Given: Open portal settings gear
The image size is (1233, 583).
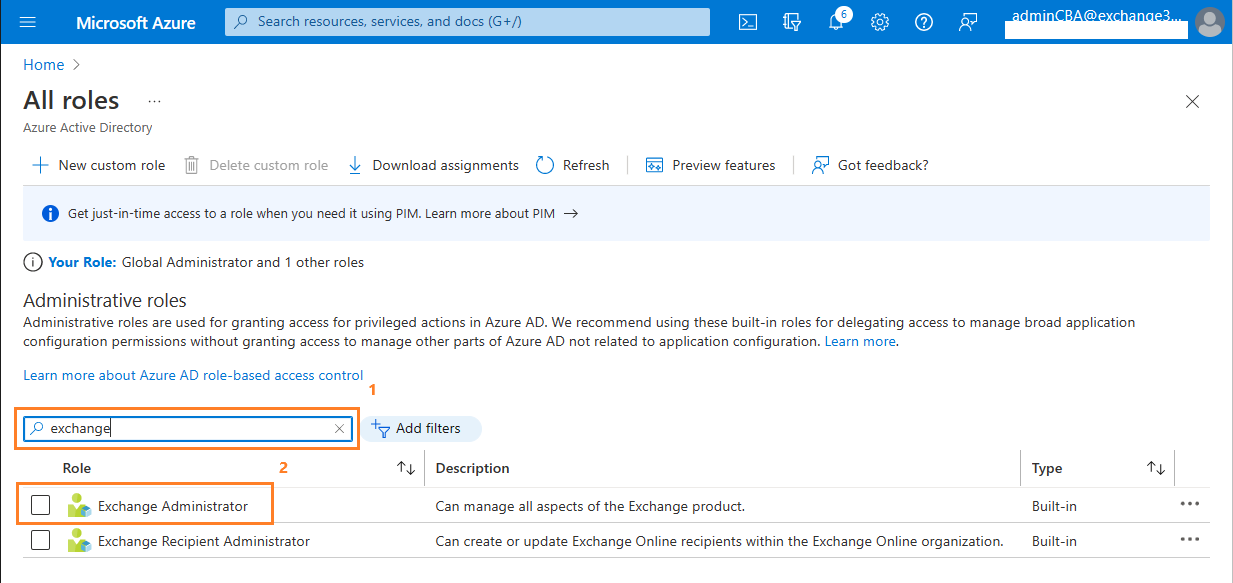Looking at the screenshot, I should (x=880, y=22).
